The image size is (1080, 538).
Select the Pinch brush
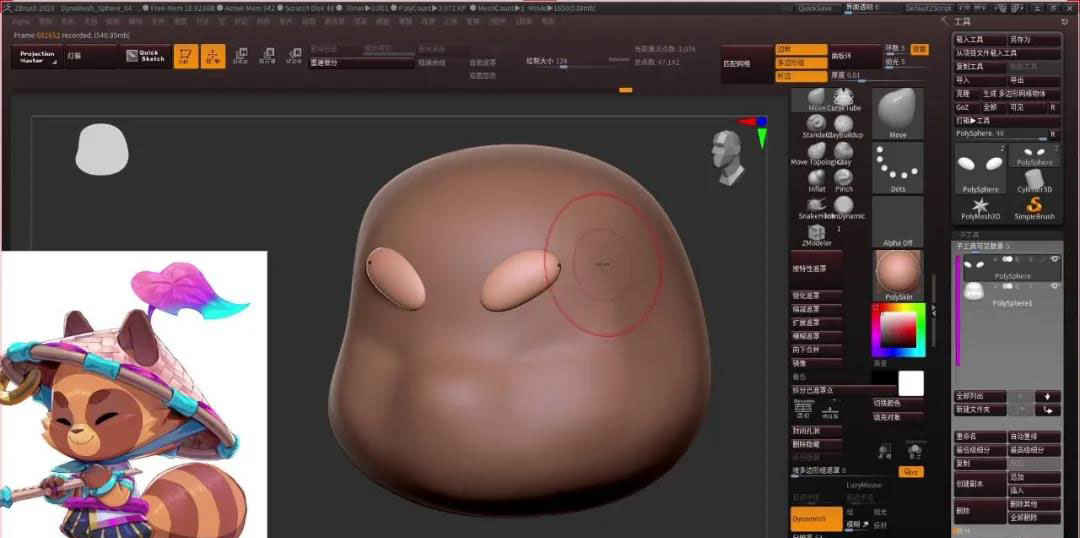(844, 180)
